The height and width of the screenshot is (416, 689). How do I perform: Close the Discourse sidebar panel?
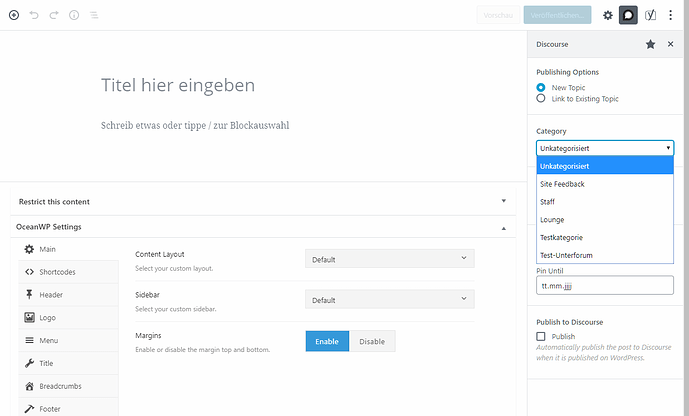click(x=671, y=44)
